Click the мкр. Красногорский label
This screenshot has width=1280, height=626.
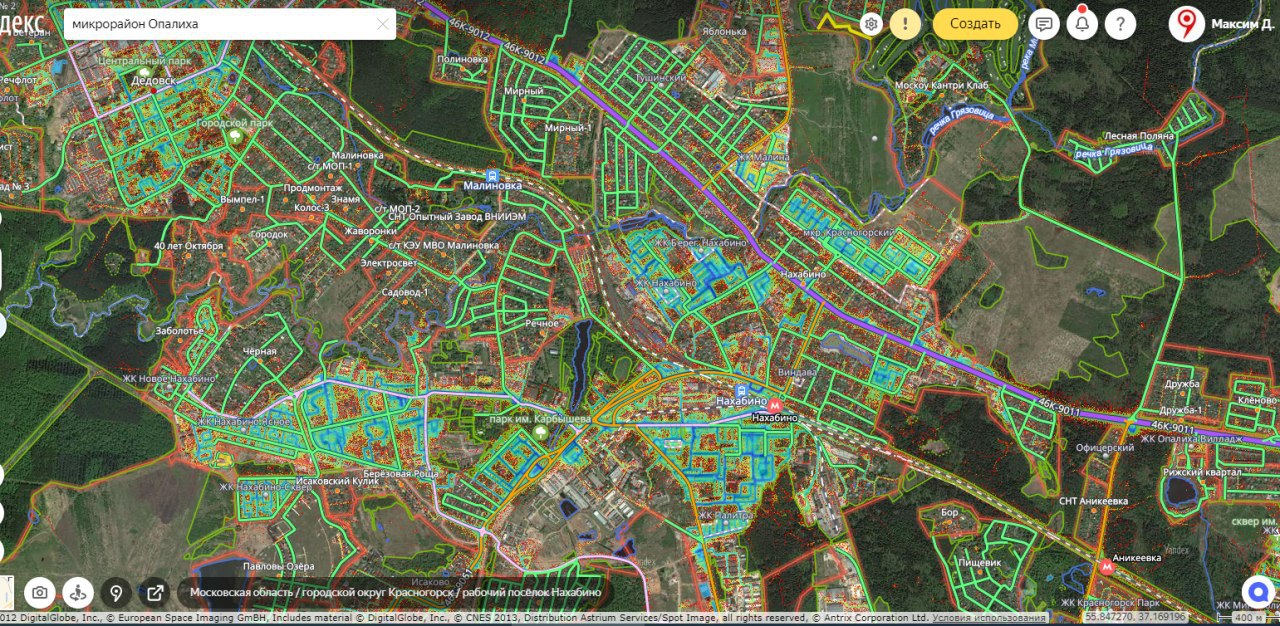[848, 231]
